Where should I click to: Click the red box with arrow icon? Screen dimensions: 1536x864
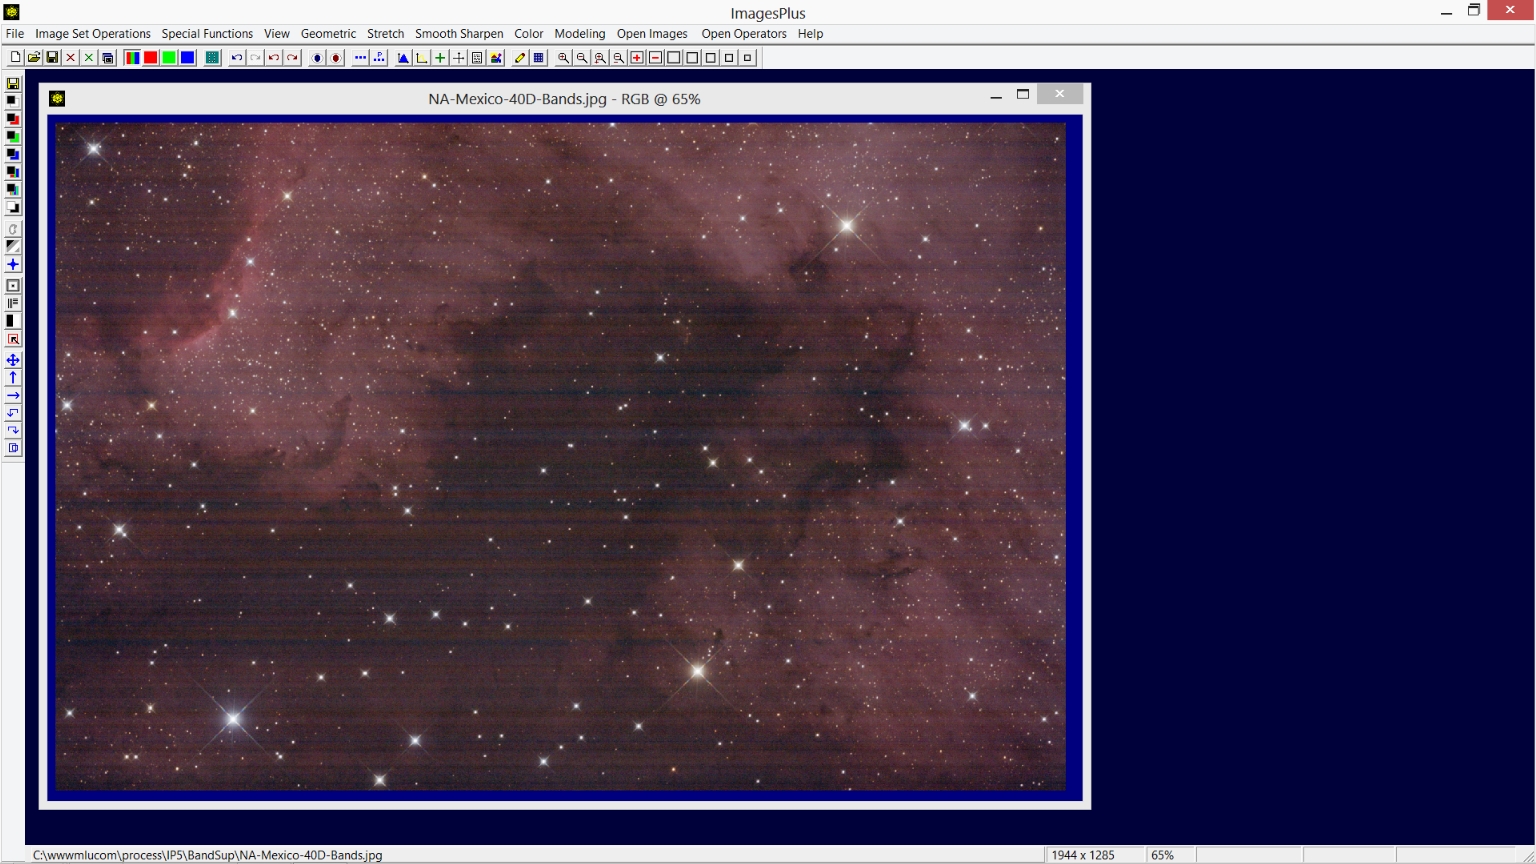pos(13,340)
